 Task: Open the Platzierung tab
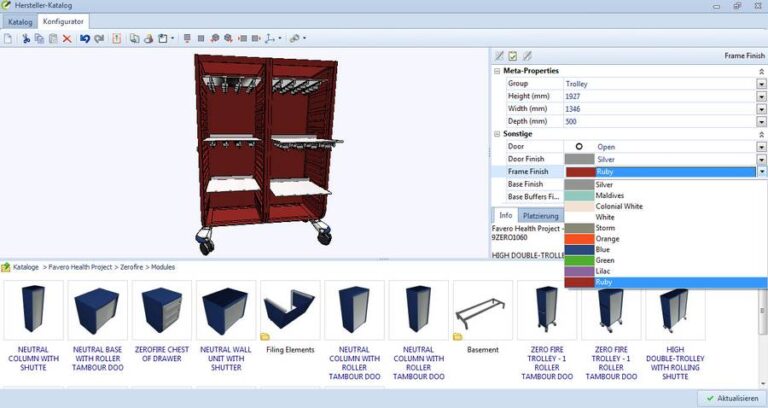[540, 216]
